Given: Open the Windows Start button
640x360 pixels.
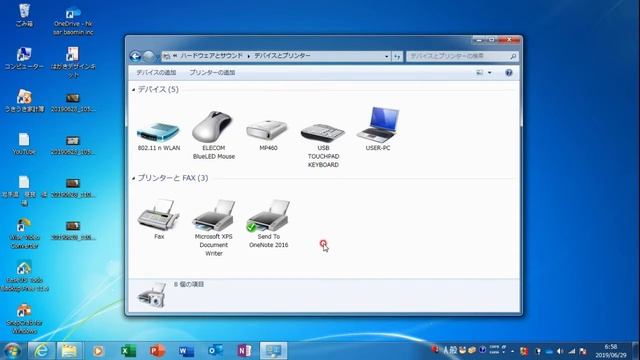Looking at the screenshot, I should (x=12, y=351).
